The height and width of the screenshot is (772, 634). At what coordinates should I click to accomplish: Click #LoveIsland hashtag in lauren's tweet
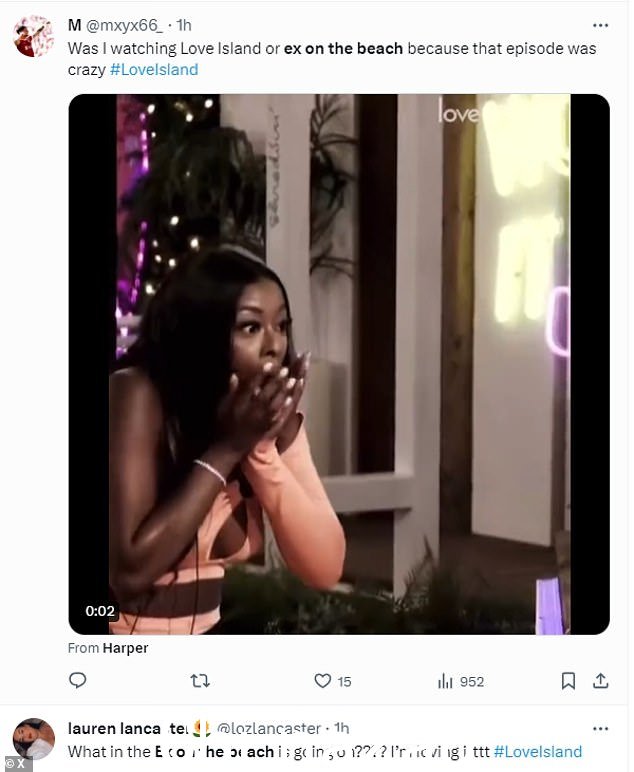click(x=538, y=752)
